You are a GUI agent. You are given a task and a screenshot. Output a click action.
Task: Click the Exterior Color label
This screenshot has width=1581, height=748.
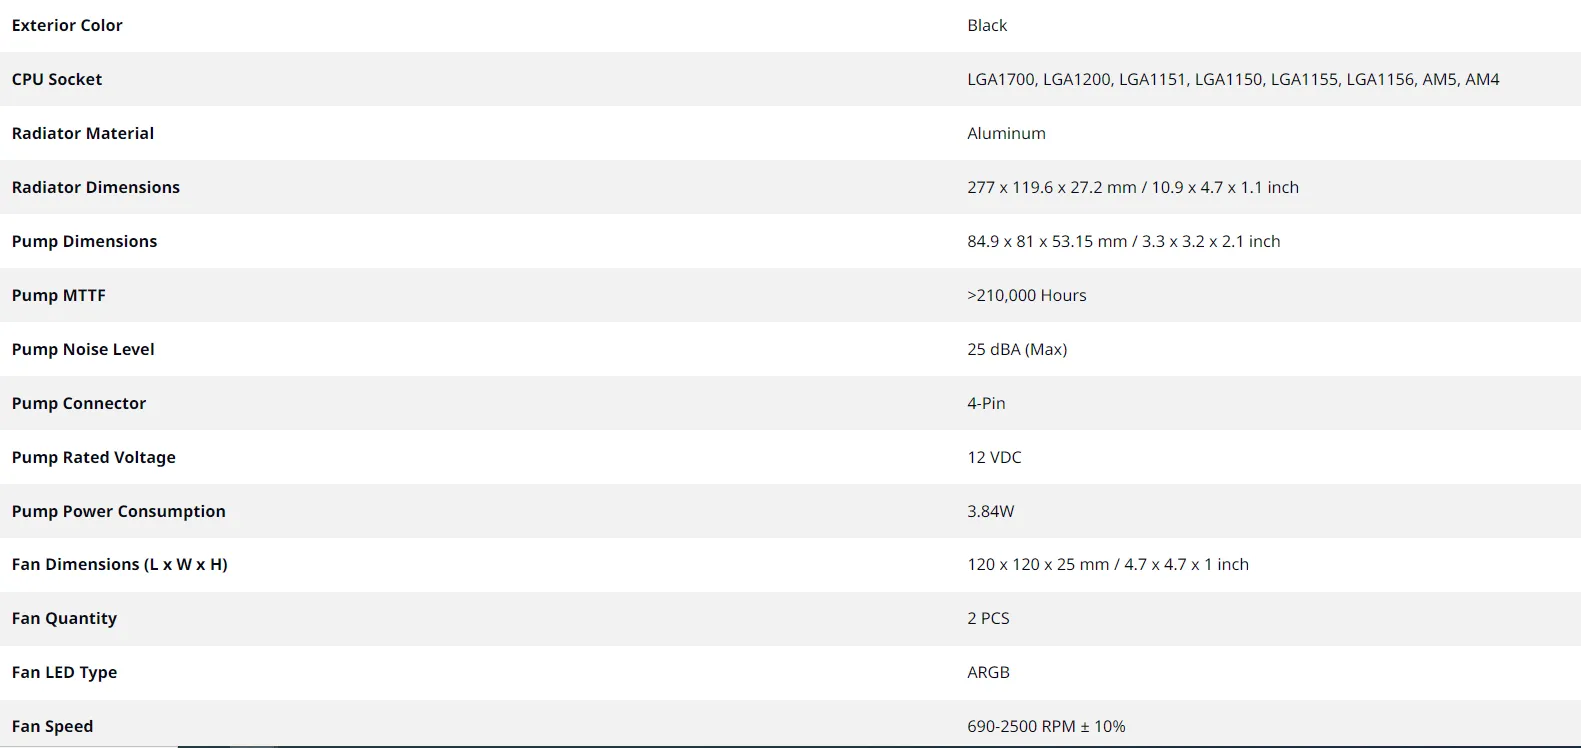(x=67, y=25)
